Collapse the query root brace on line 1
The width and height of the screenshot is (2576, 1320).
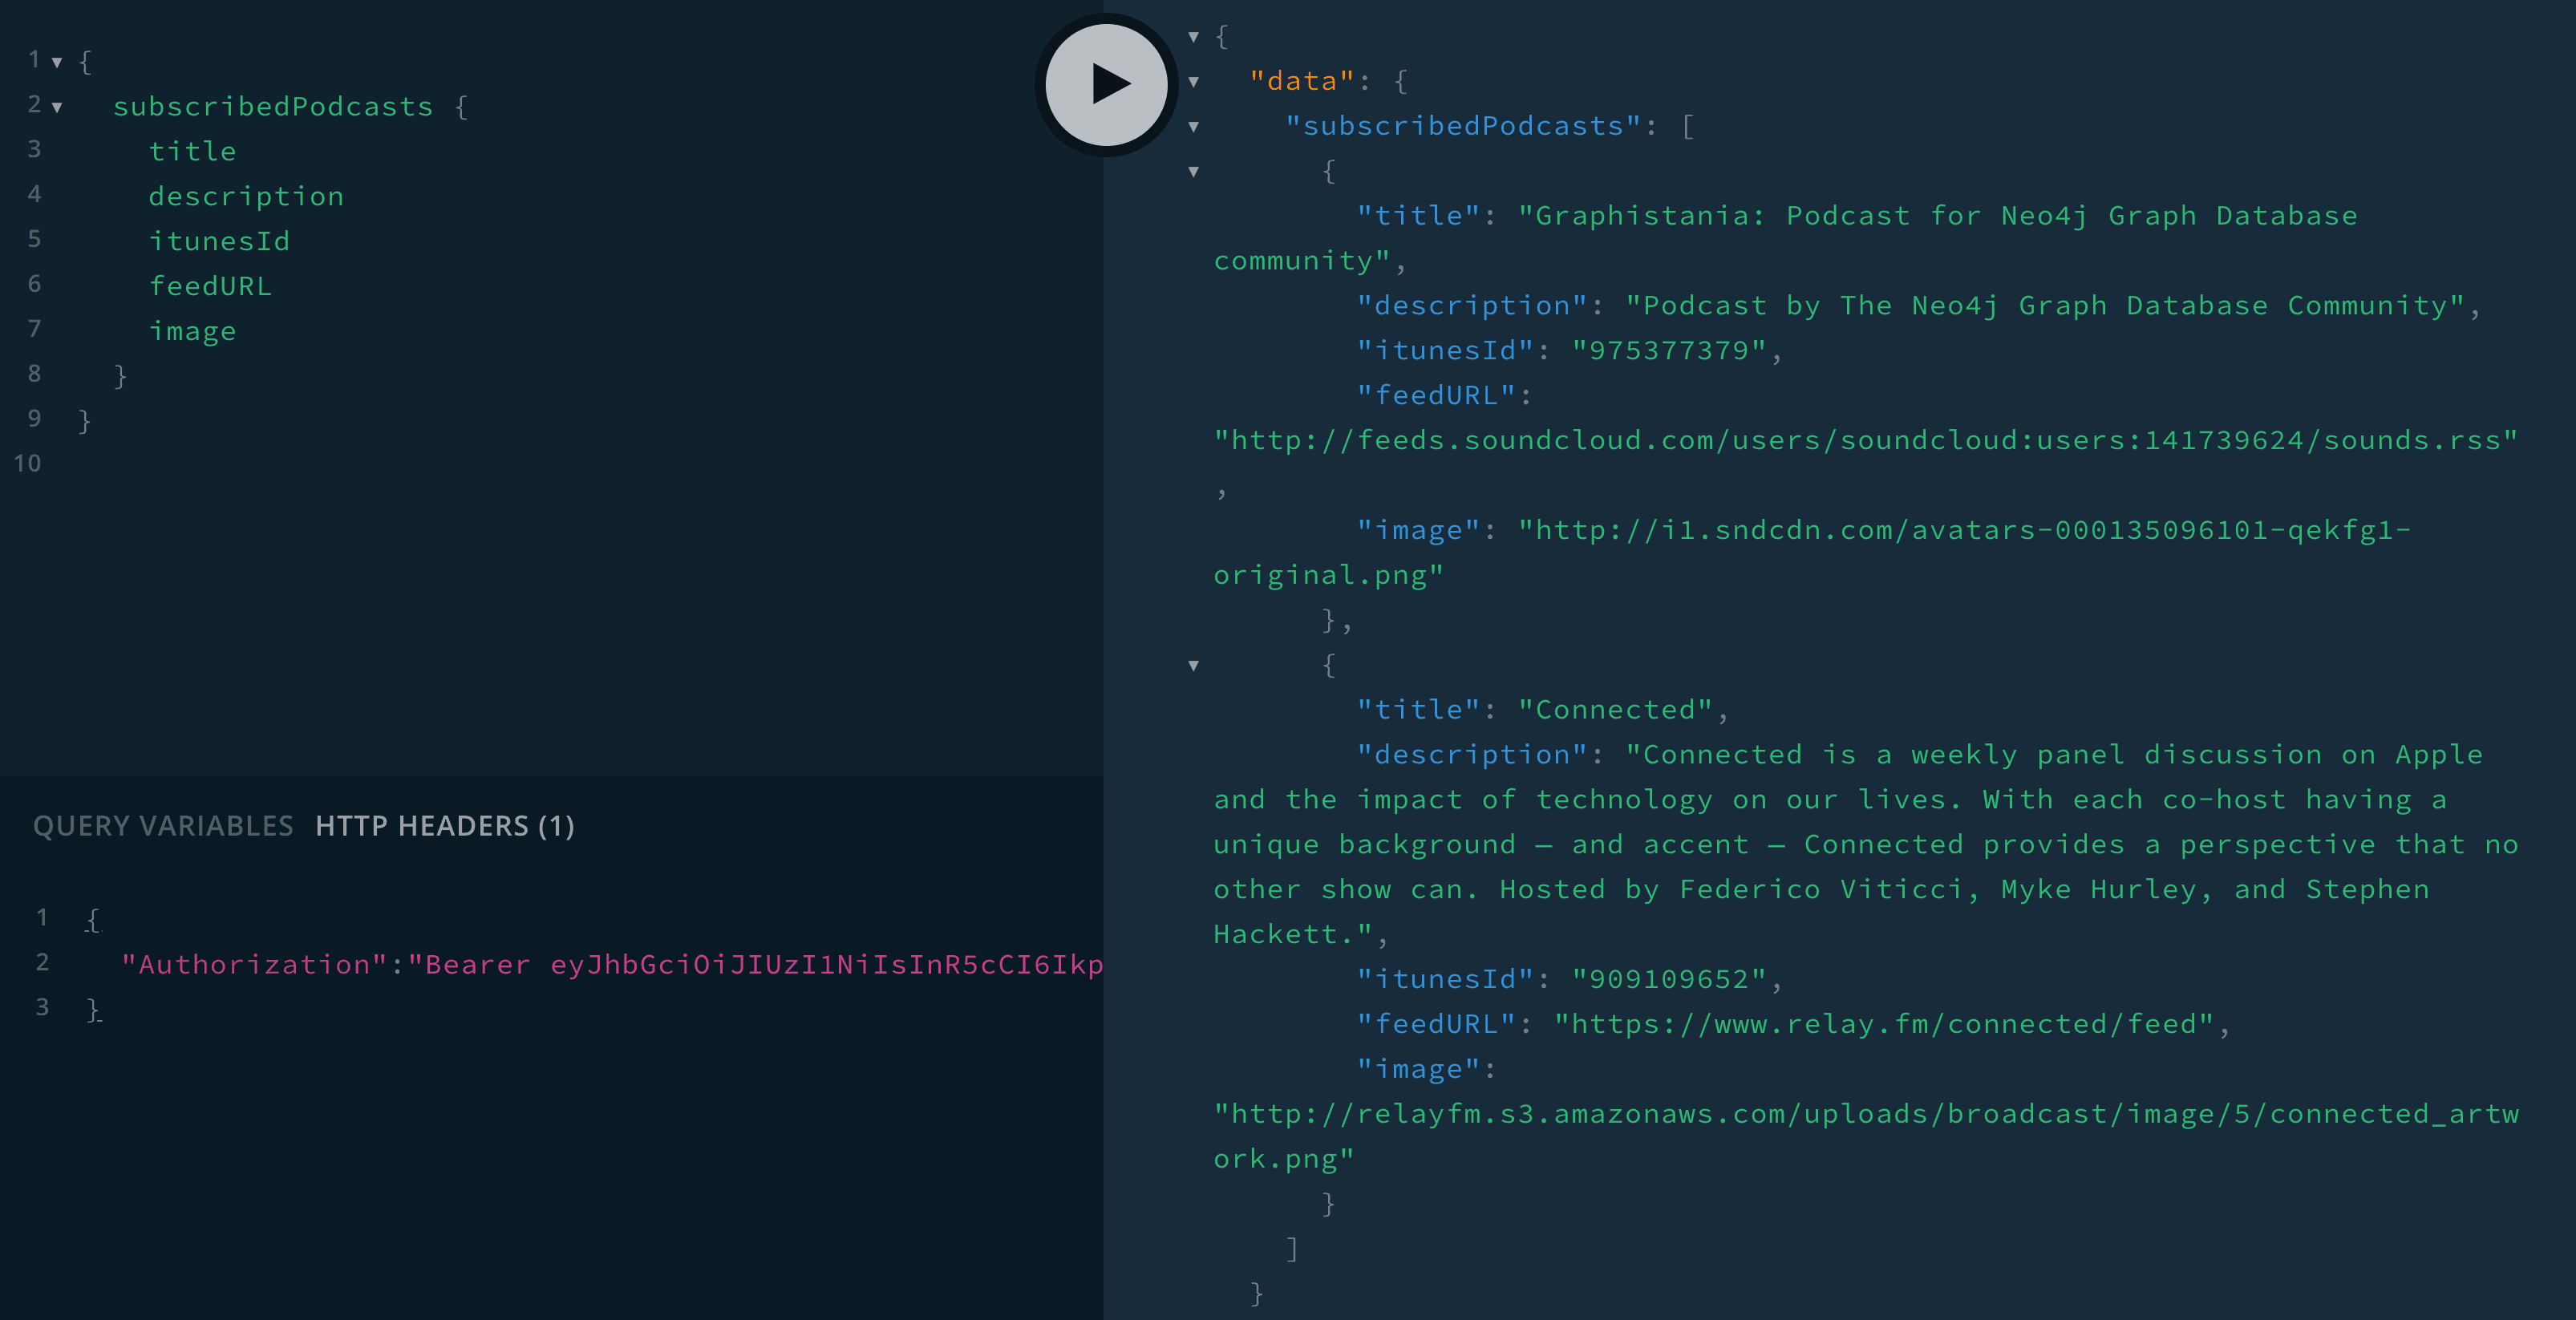tap(57, 62)
